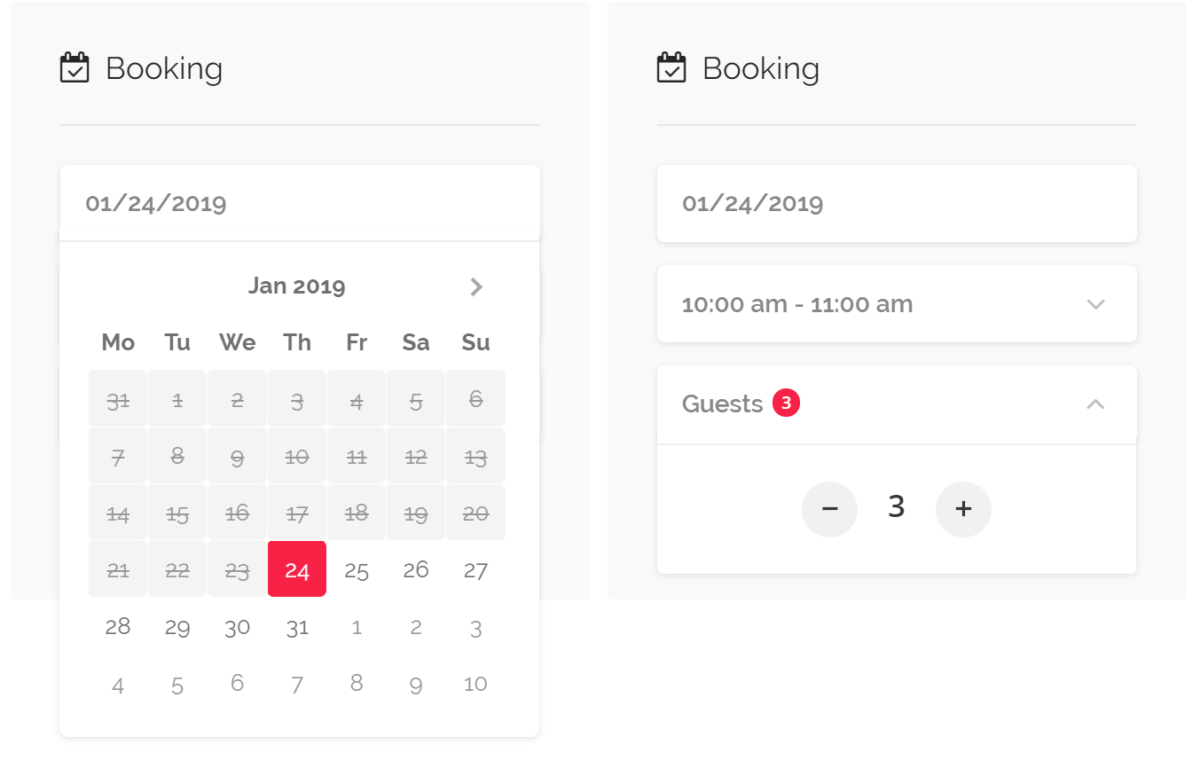1200x768 pixels.
Task: Select February 10 in the calendar
Action: [476, 684]
